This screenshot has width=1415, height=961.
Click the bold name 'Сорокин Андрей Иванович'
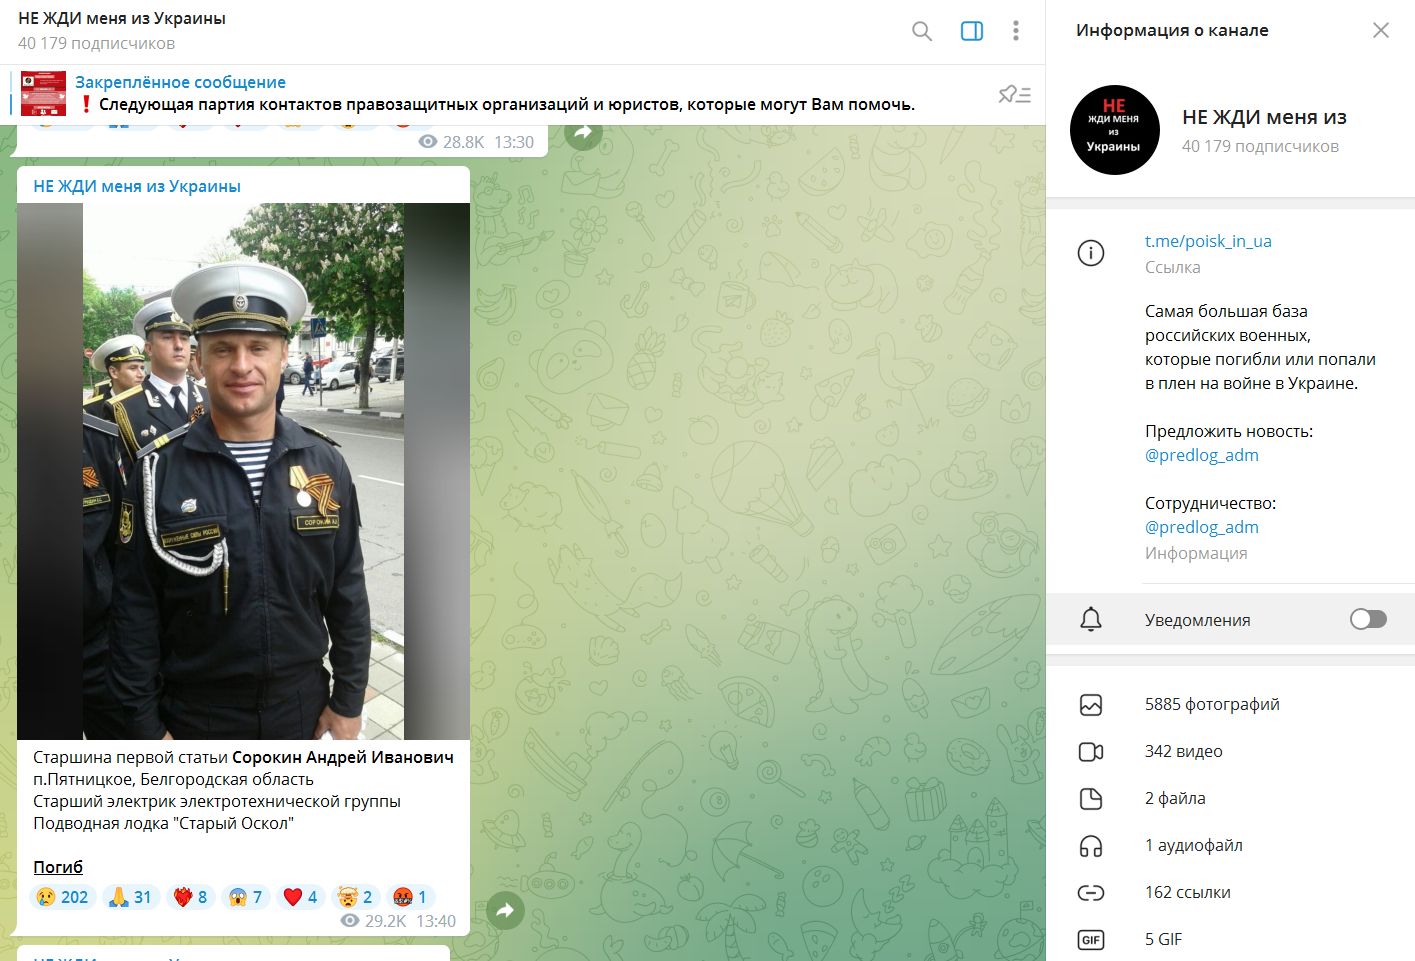pos(343,757)
